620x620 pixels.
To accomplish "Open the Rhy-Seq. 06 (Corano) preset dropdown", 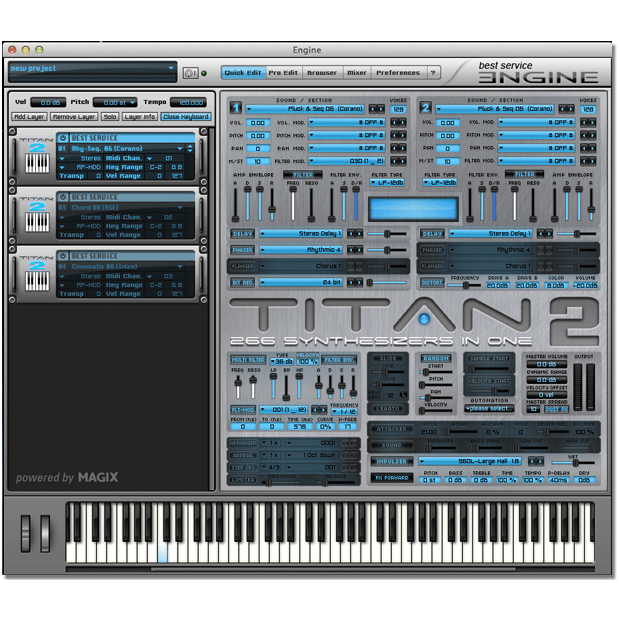I will pyautogui.click(x=127, y=149).
